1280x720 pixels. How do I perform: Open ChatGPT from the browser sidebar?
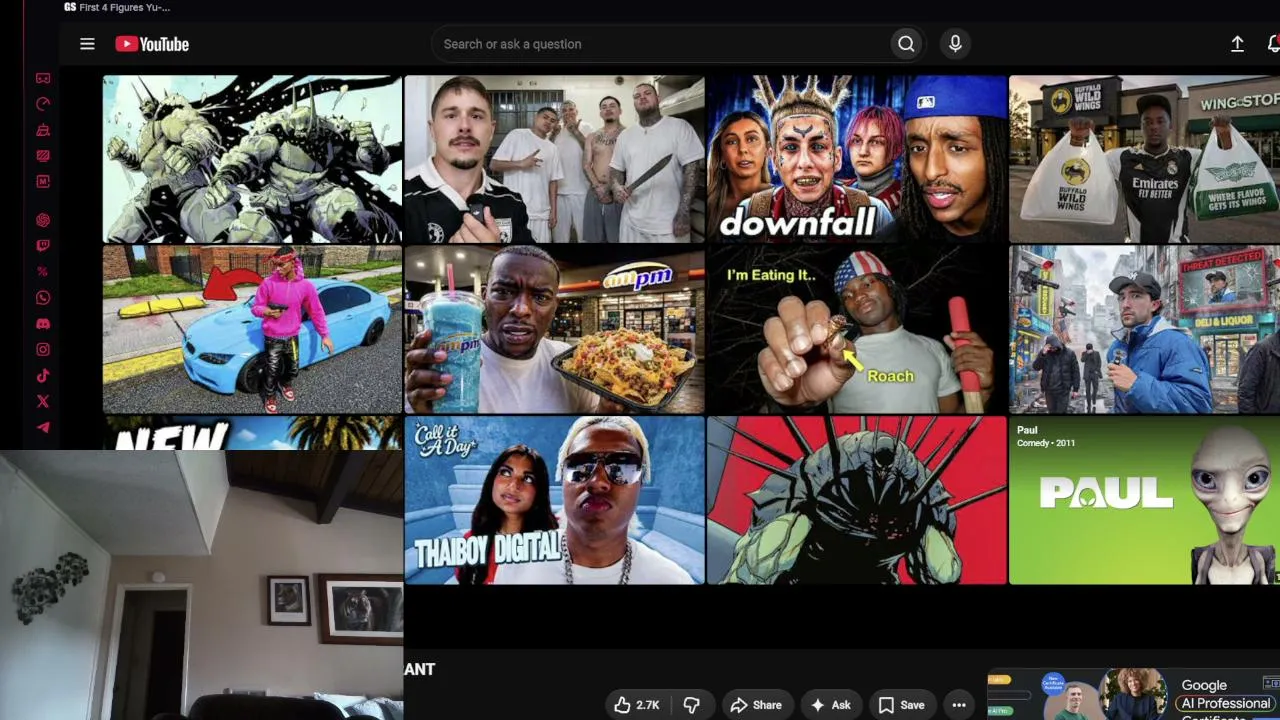click(43, 220)
